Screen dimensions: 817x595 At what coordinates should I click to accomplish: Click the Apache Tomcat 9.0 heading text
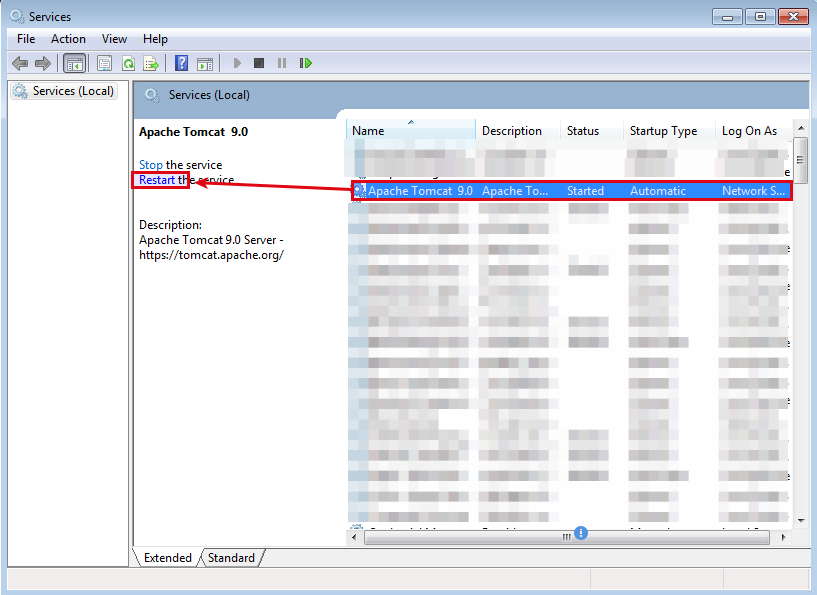coord(193,132)
